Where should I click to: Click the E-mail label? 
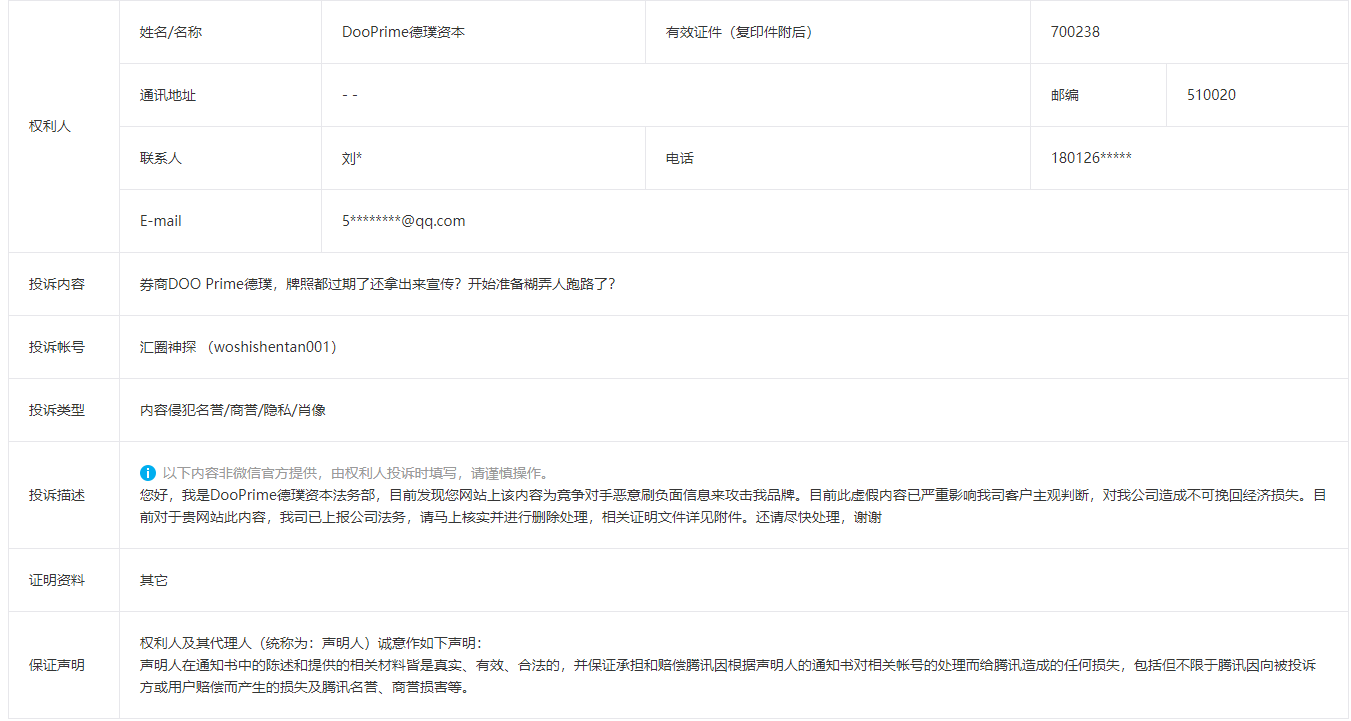161,221
